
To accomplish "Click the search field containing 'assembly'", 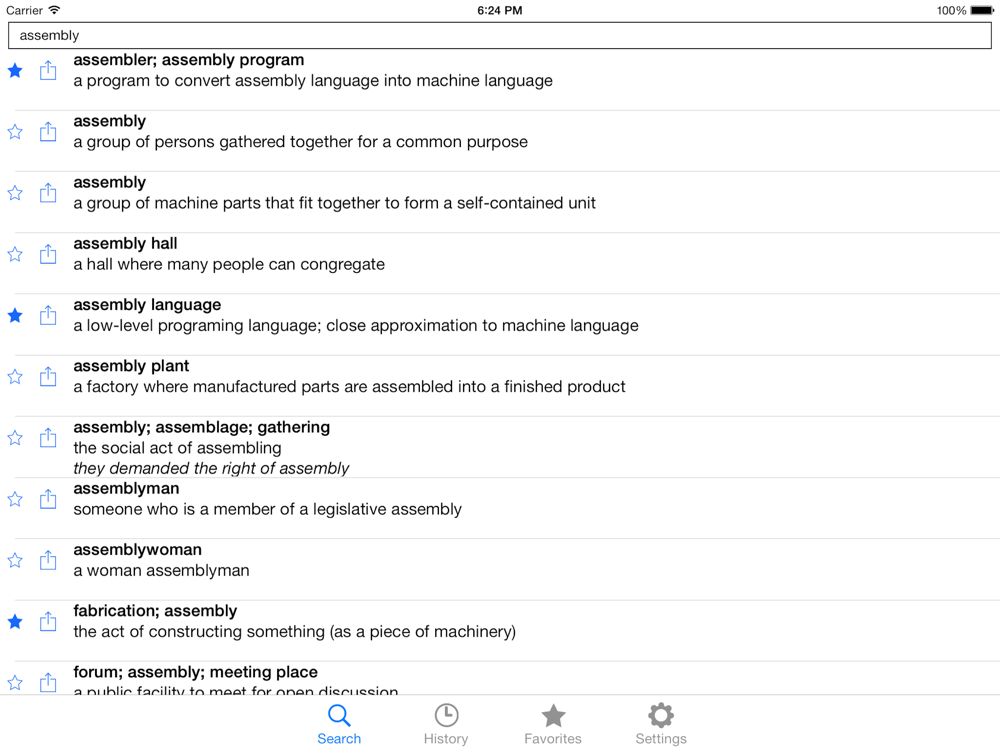I will pos(500,35).
